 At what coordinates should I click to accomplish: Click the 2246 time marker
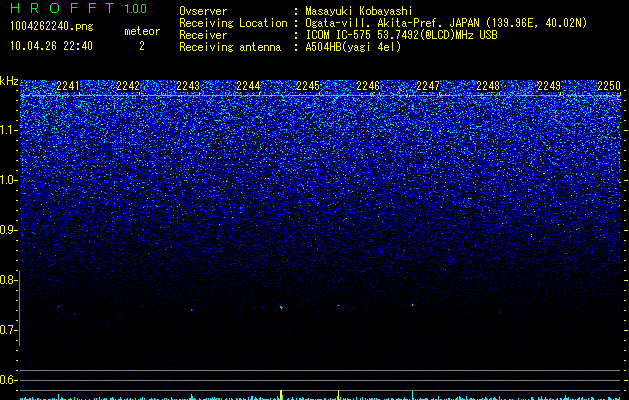(368, 86)
